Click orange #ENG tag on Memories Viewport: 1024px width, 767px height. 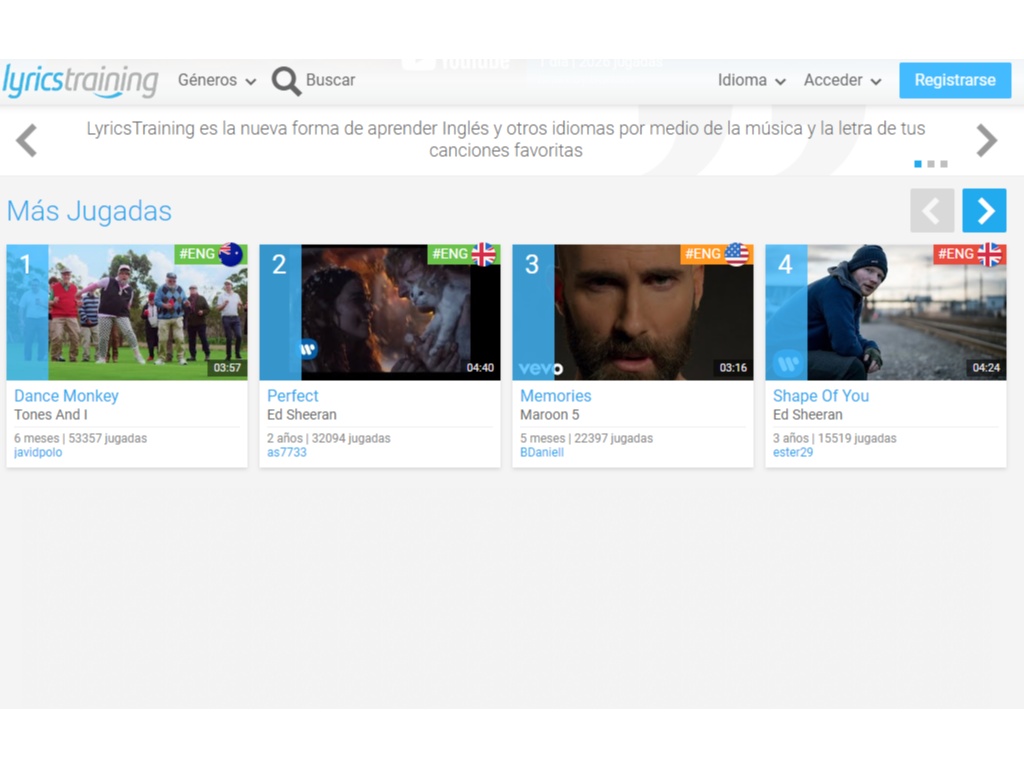pos(702,253)
